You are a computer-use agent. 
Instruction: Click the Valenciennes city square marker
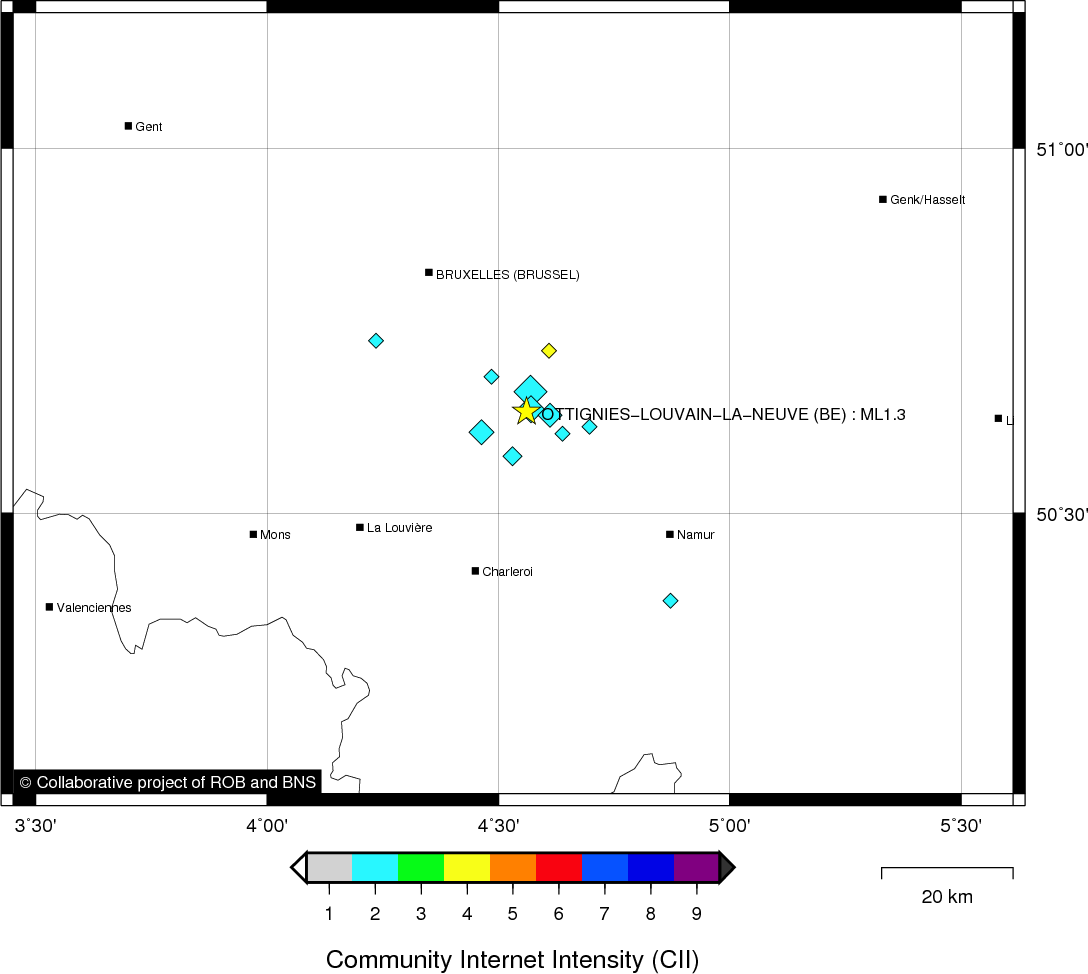49,607
